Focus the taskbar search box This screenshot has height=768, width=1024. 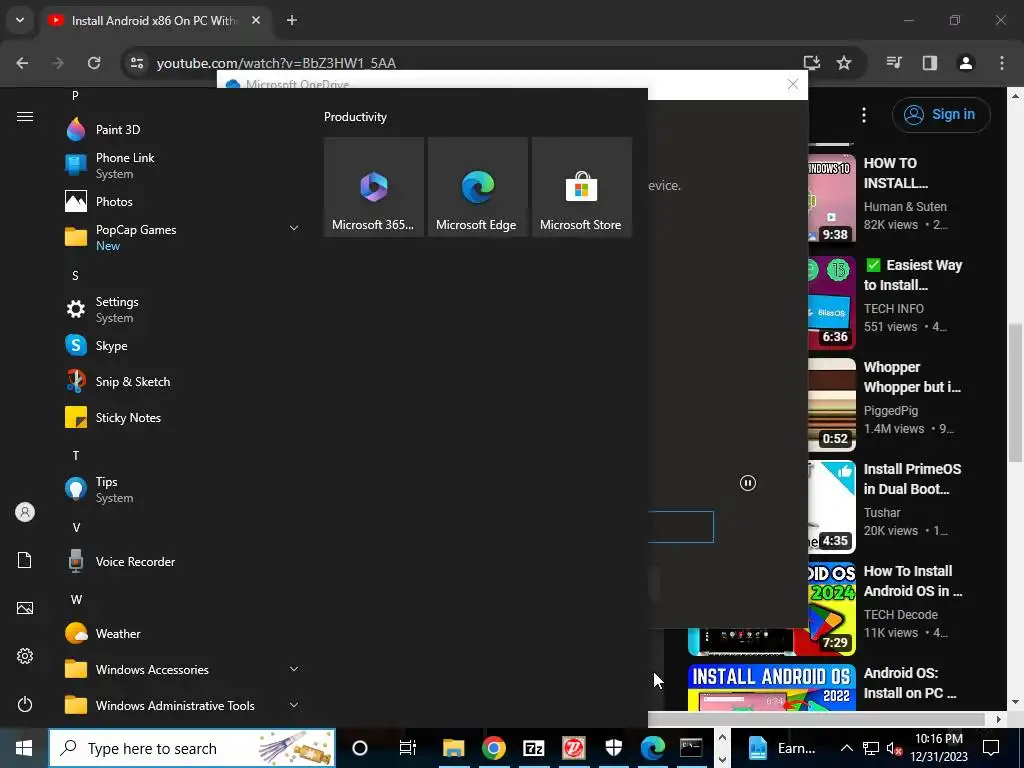[192, 748]
